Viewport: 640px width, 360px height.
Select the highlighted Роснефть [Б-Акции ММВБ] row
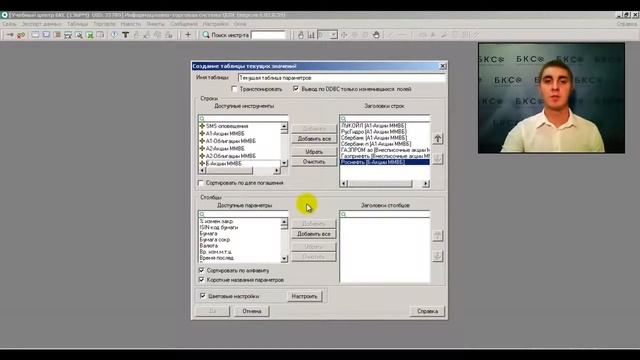pos(384,162)
